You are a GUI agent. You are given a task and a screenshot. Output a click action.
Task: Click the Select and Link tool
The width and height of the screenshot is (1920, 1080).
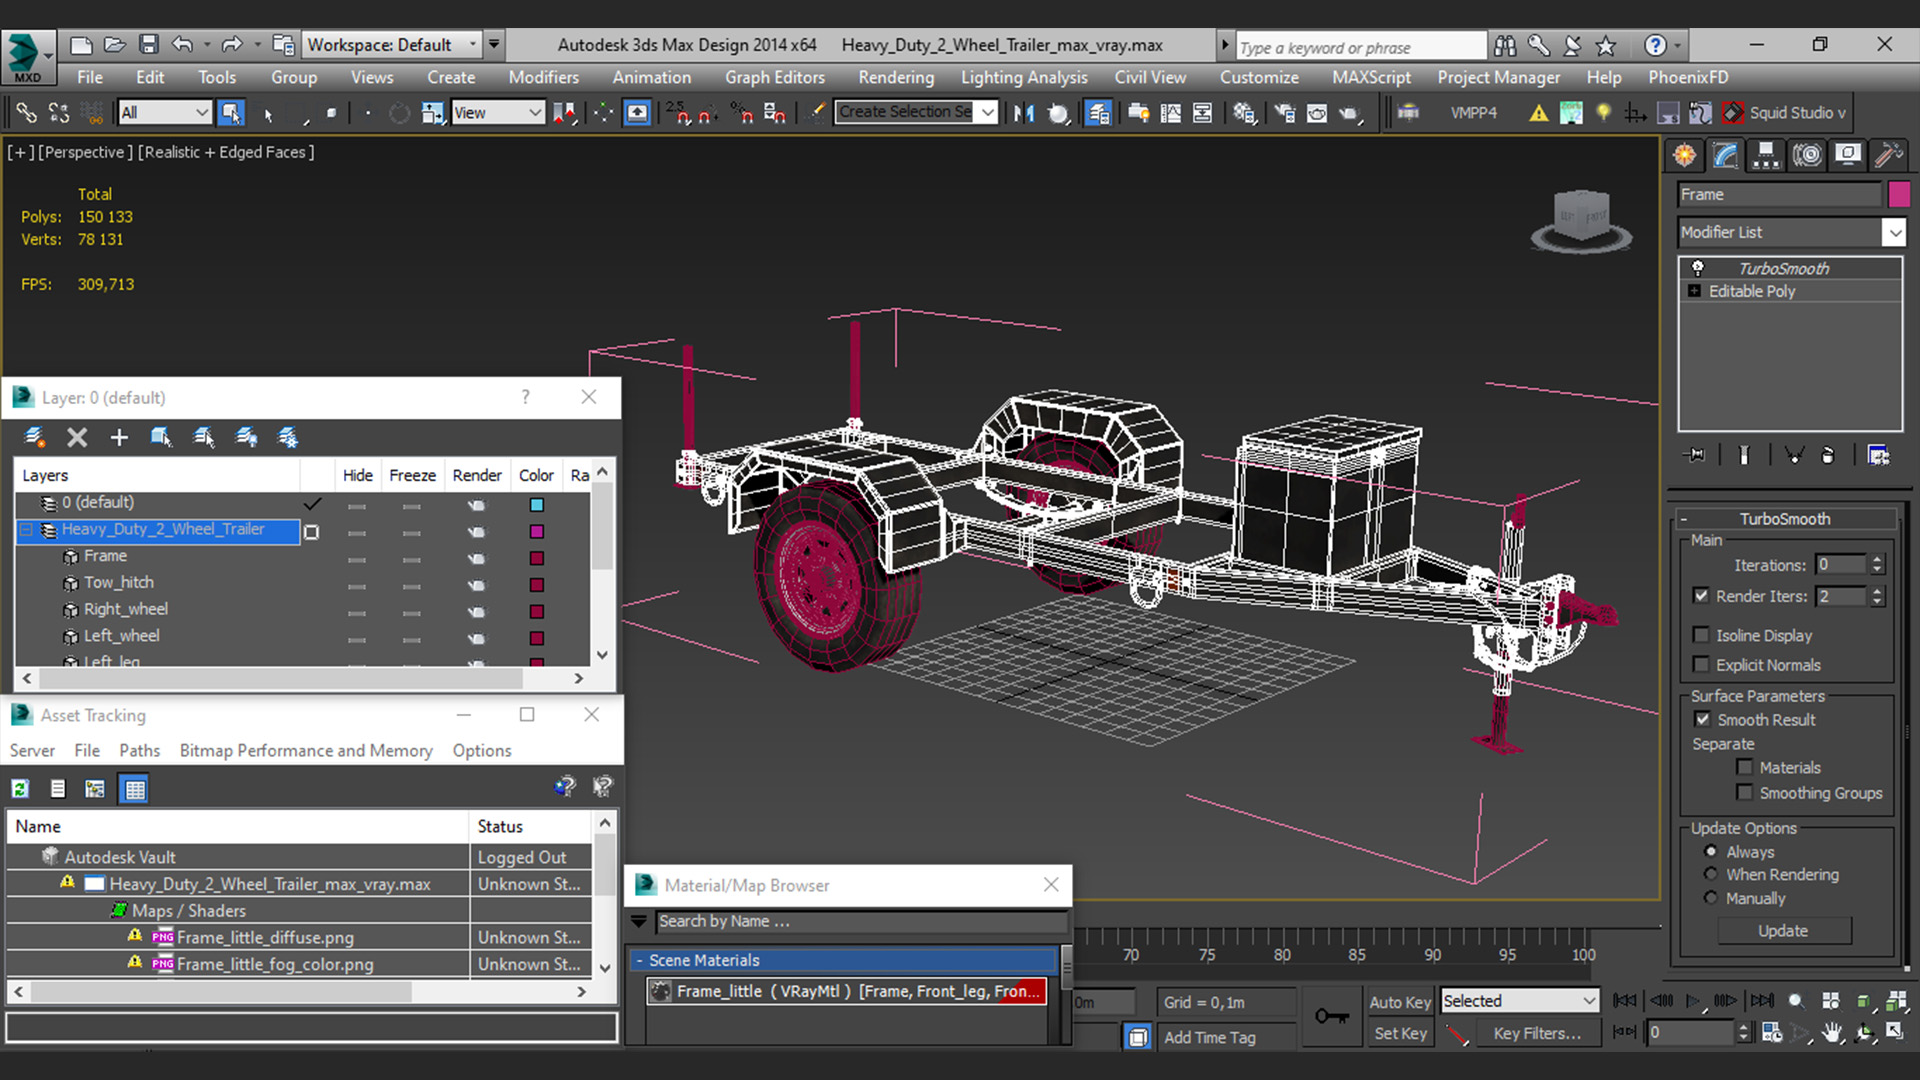click(x=27, y=113)
